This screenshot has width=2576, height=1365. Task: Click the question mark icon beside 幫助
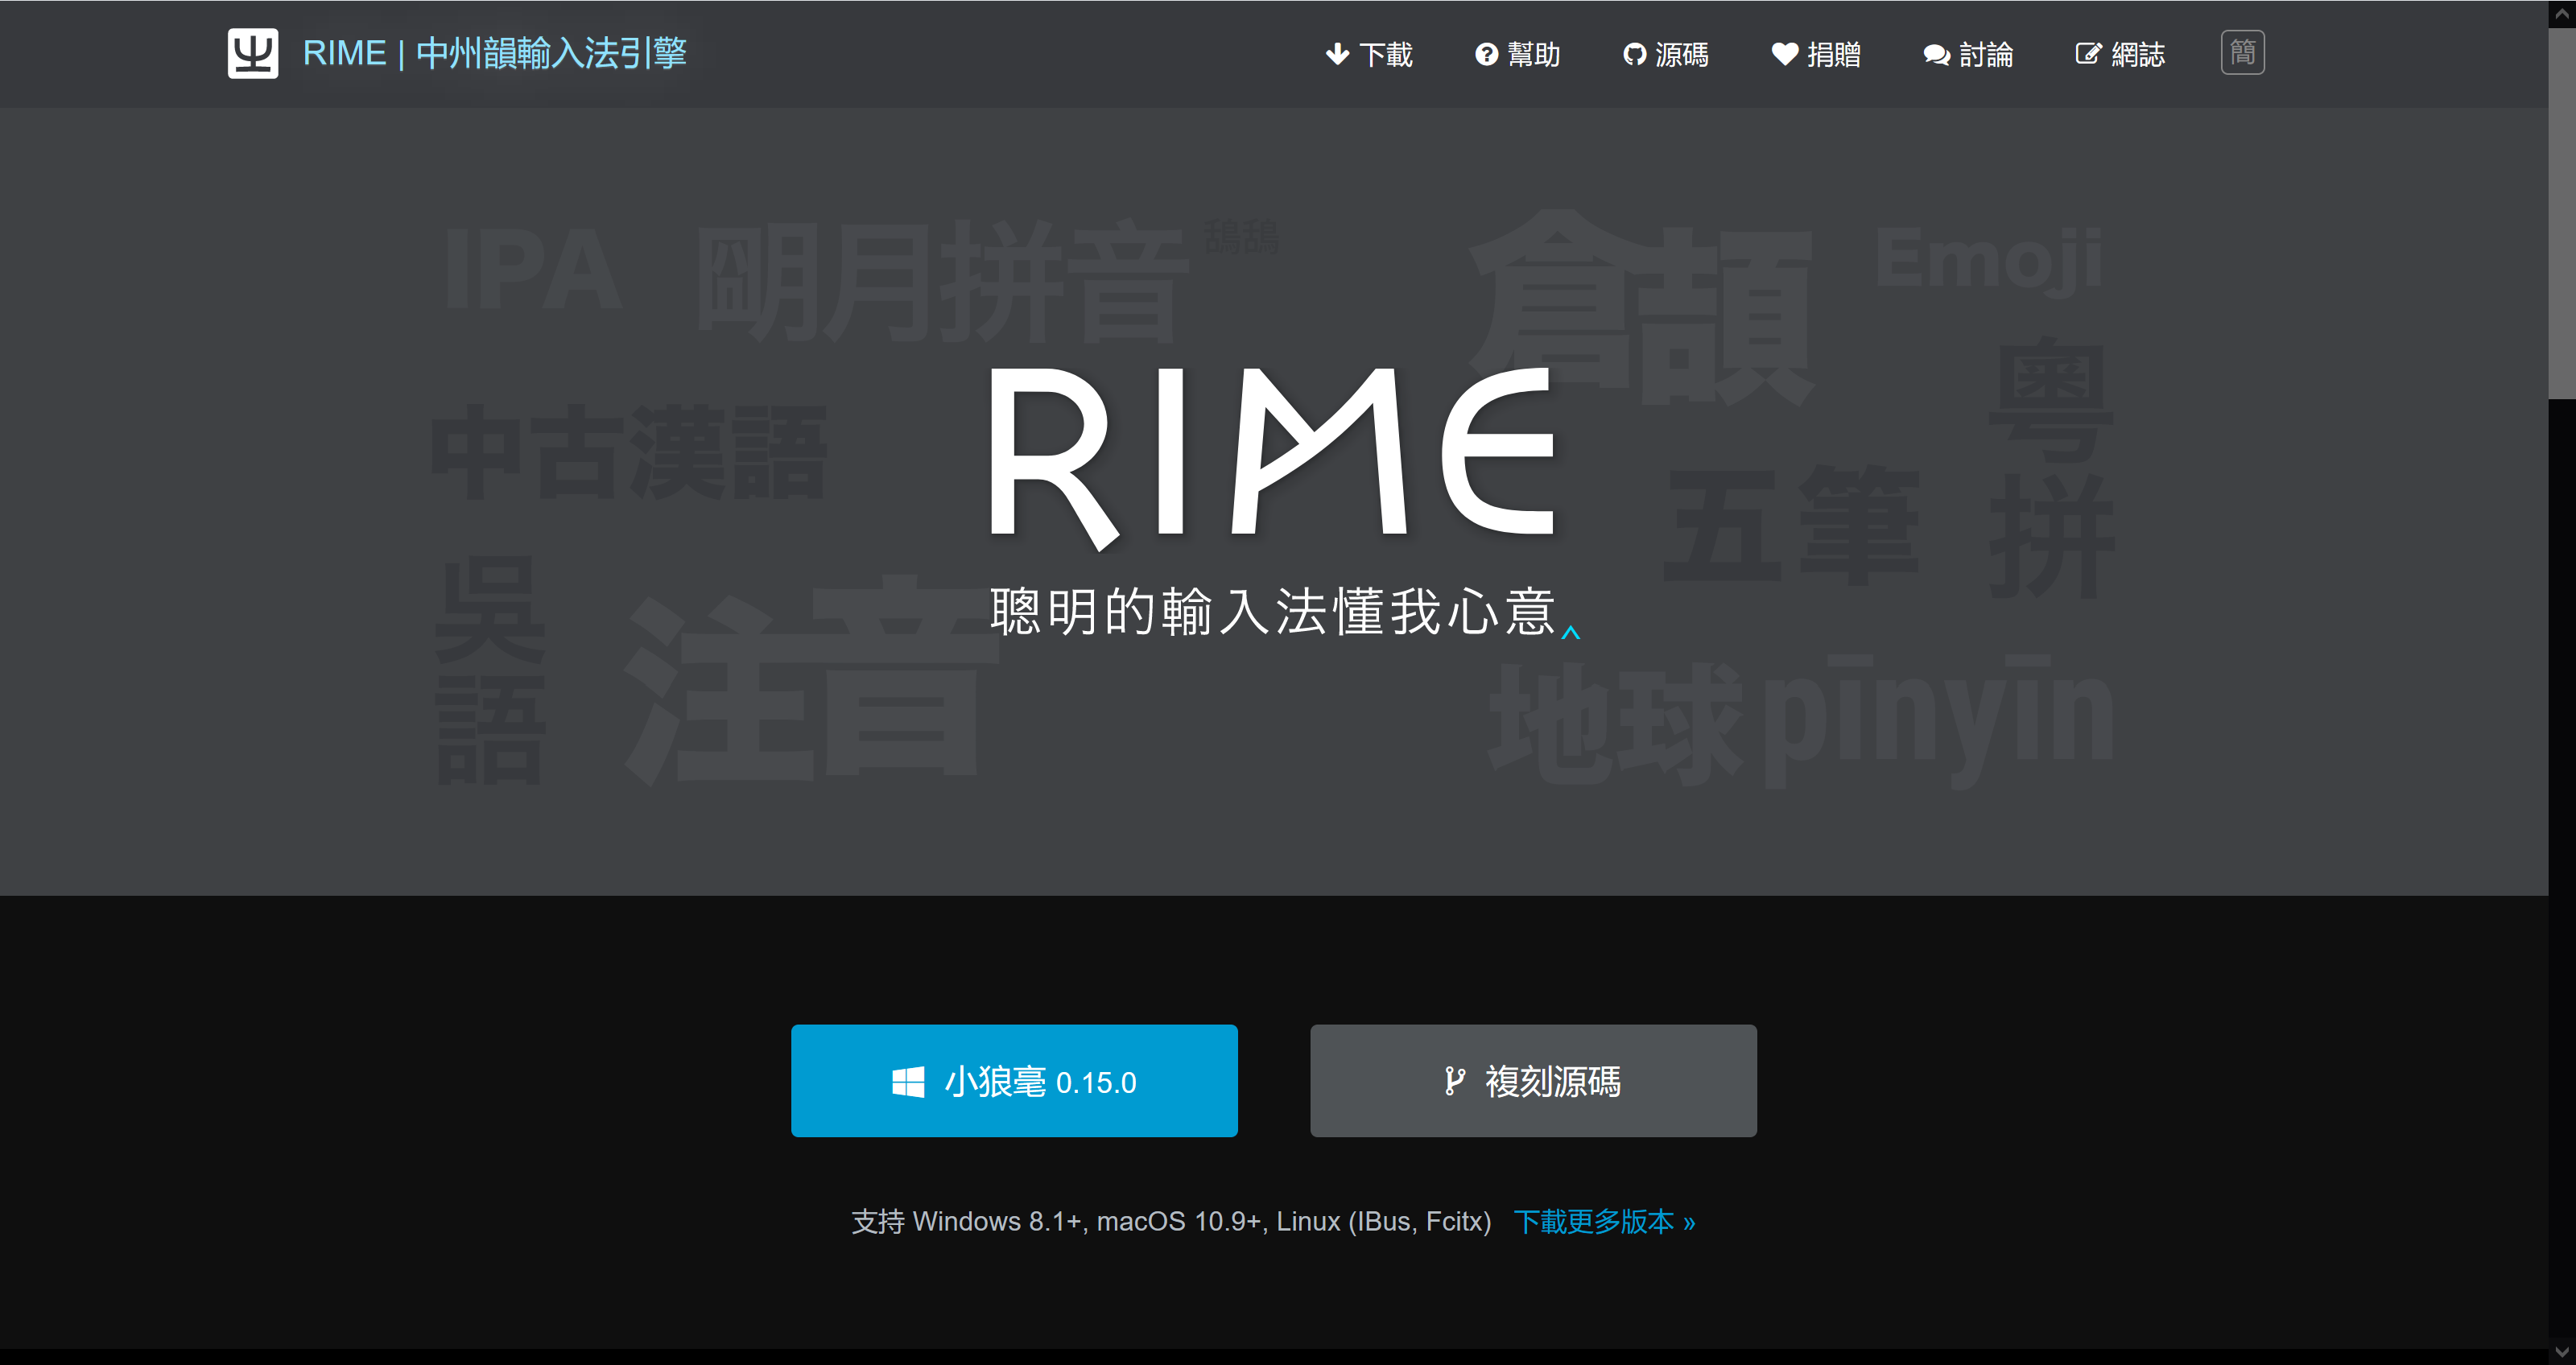pos(1485,54)
